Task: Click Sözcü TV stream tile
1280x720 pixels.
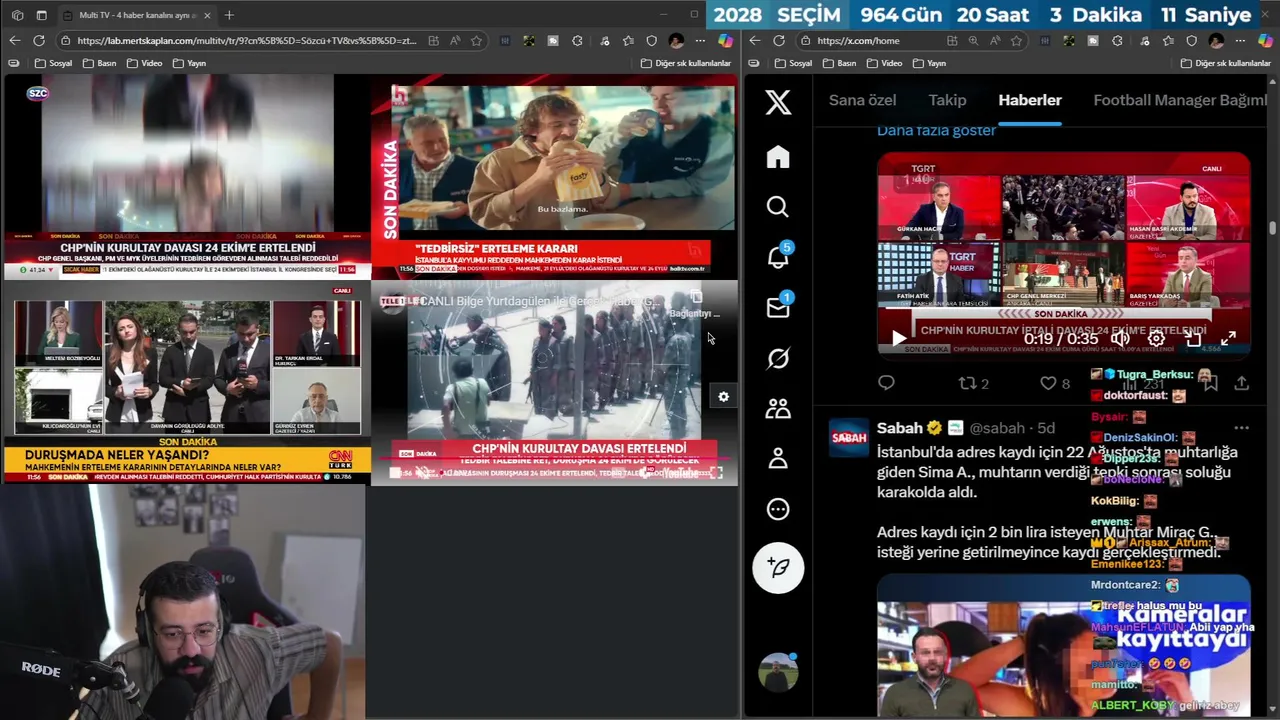Action: (x=186, y=177)
